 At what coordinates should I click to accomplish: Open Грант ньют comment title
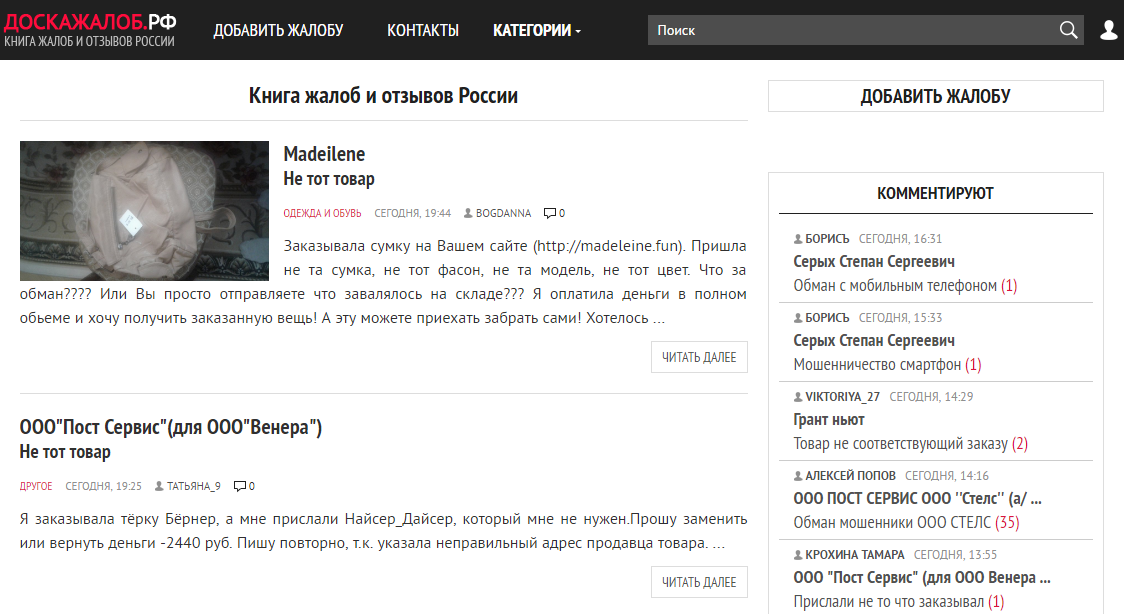coord(829,419)
